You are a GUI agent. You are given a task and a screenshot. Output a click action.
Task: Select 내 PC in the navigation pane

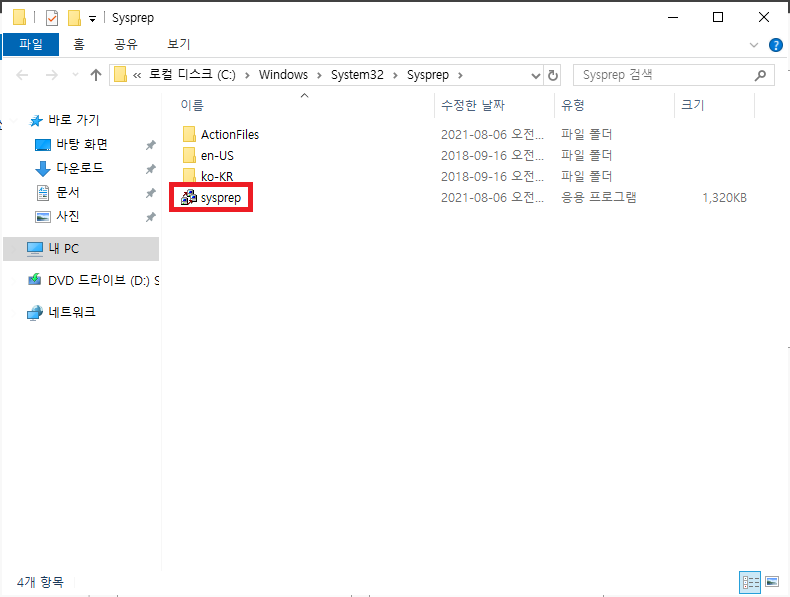pyautogui.click(x=81, y=249)
